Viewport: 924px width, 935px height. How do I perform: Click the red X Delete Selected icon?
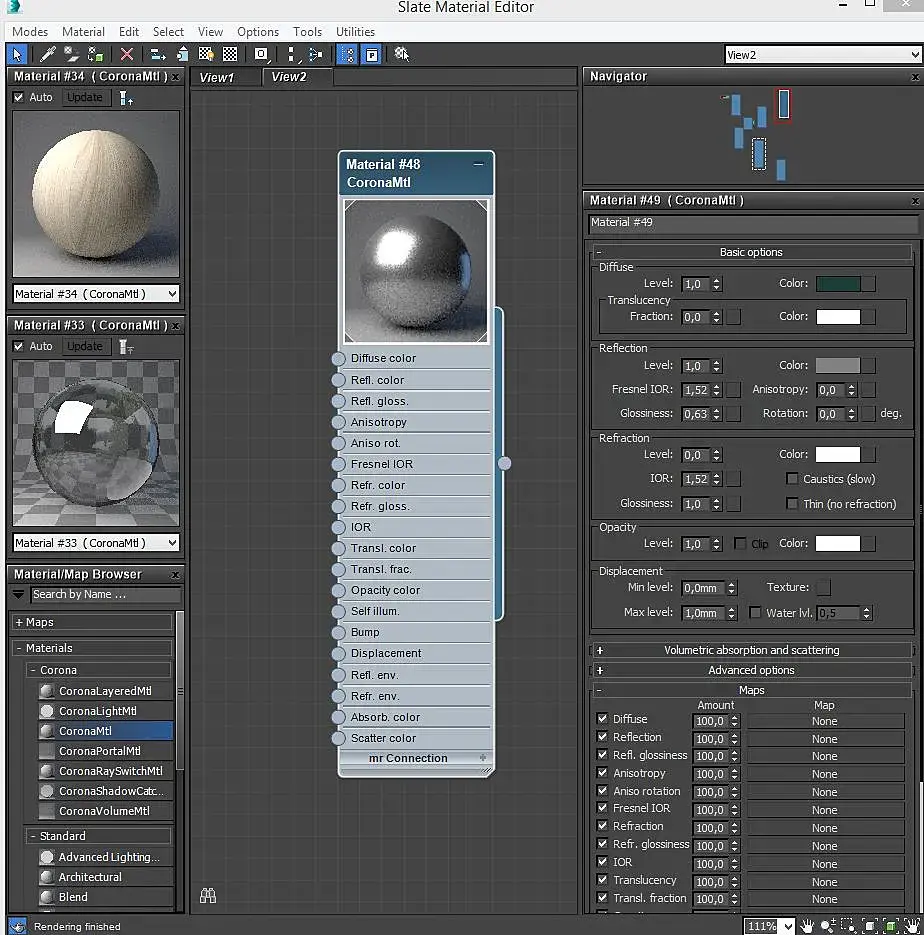[127, 54]
